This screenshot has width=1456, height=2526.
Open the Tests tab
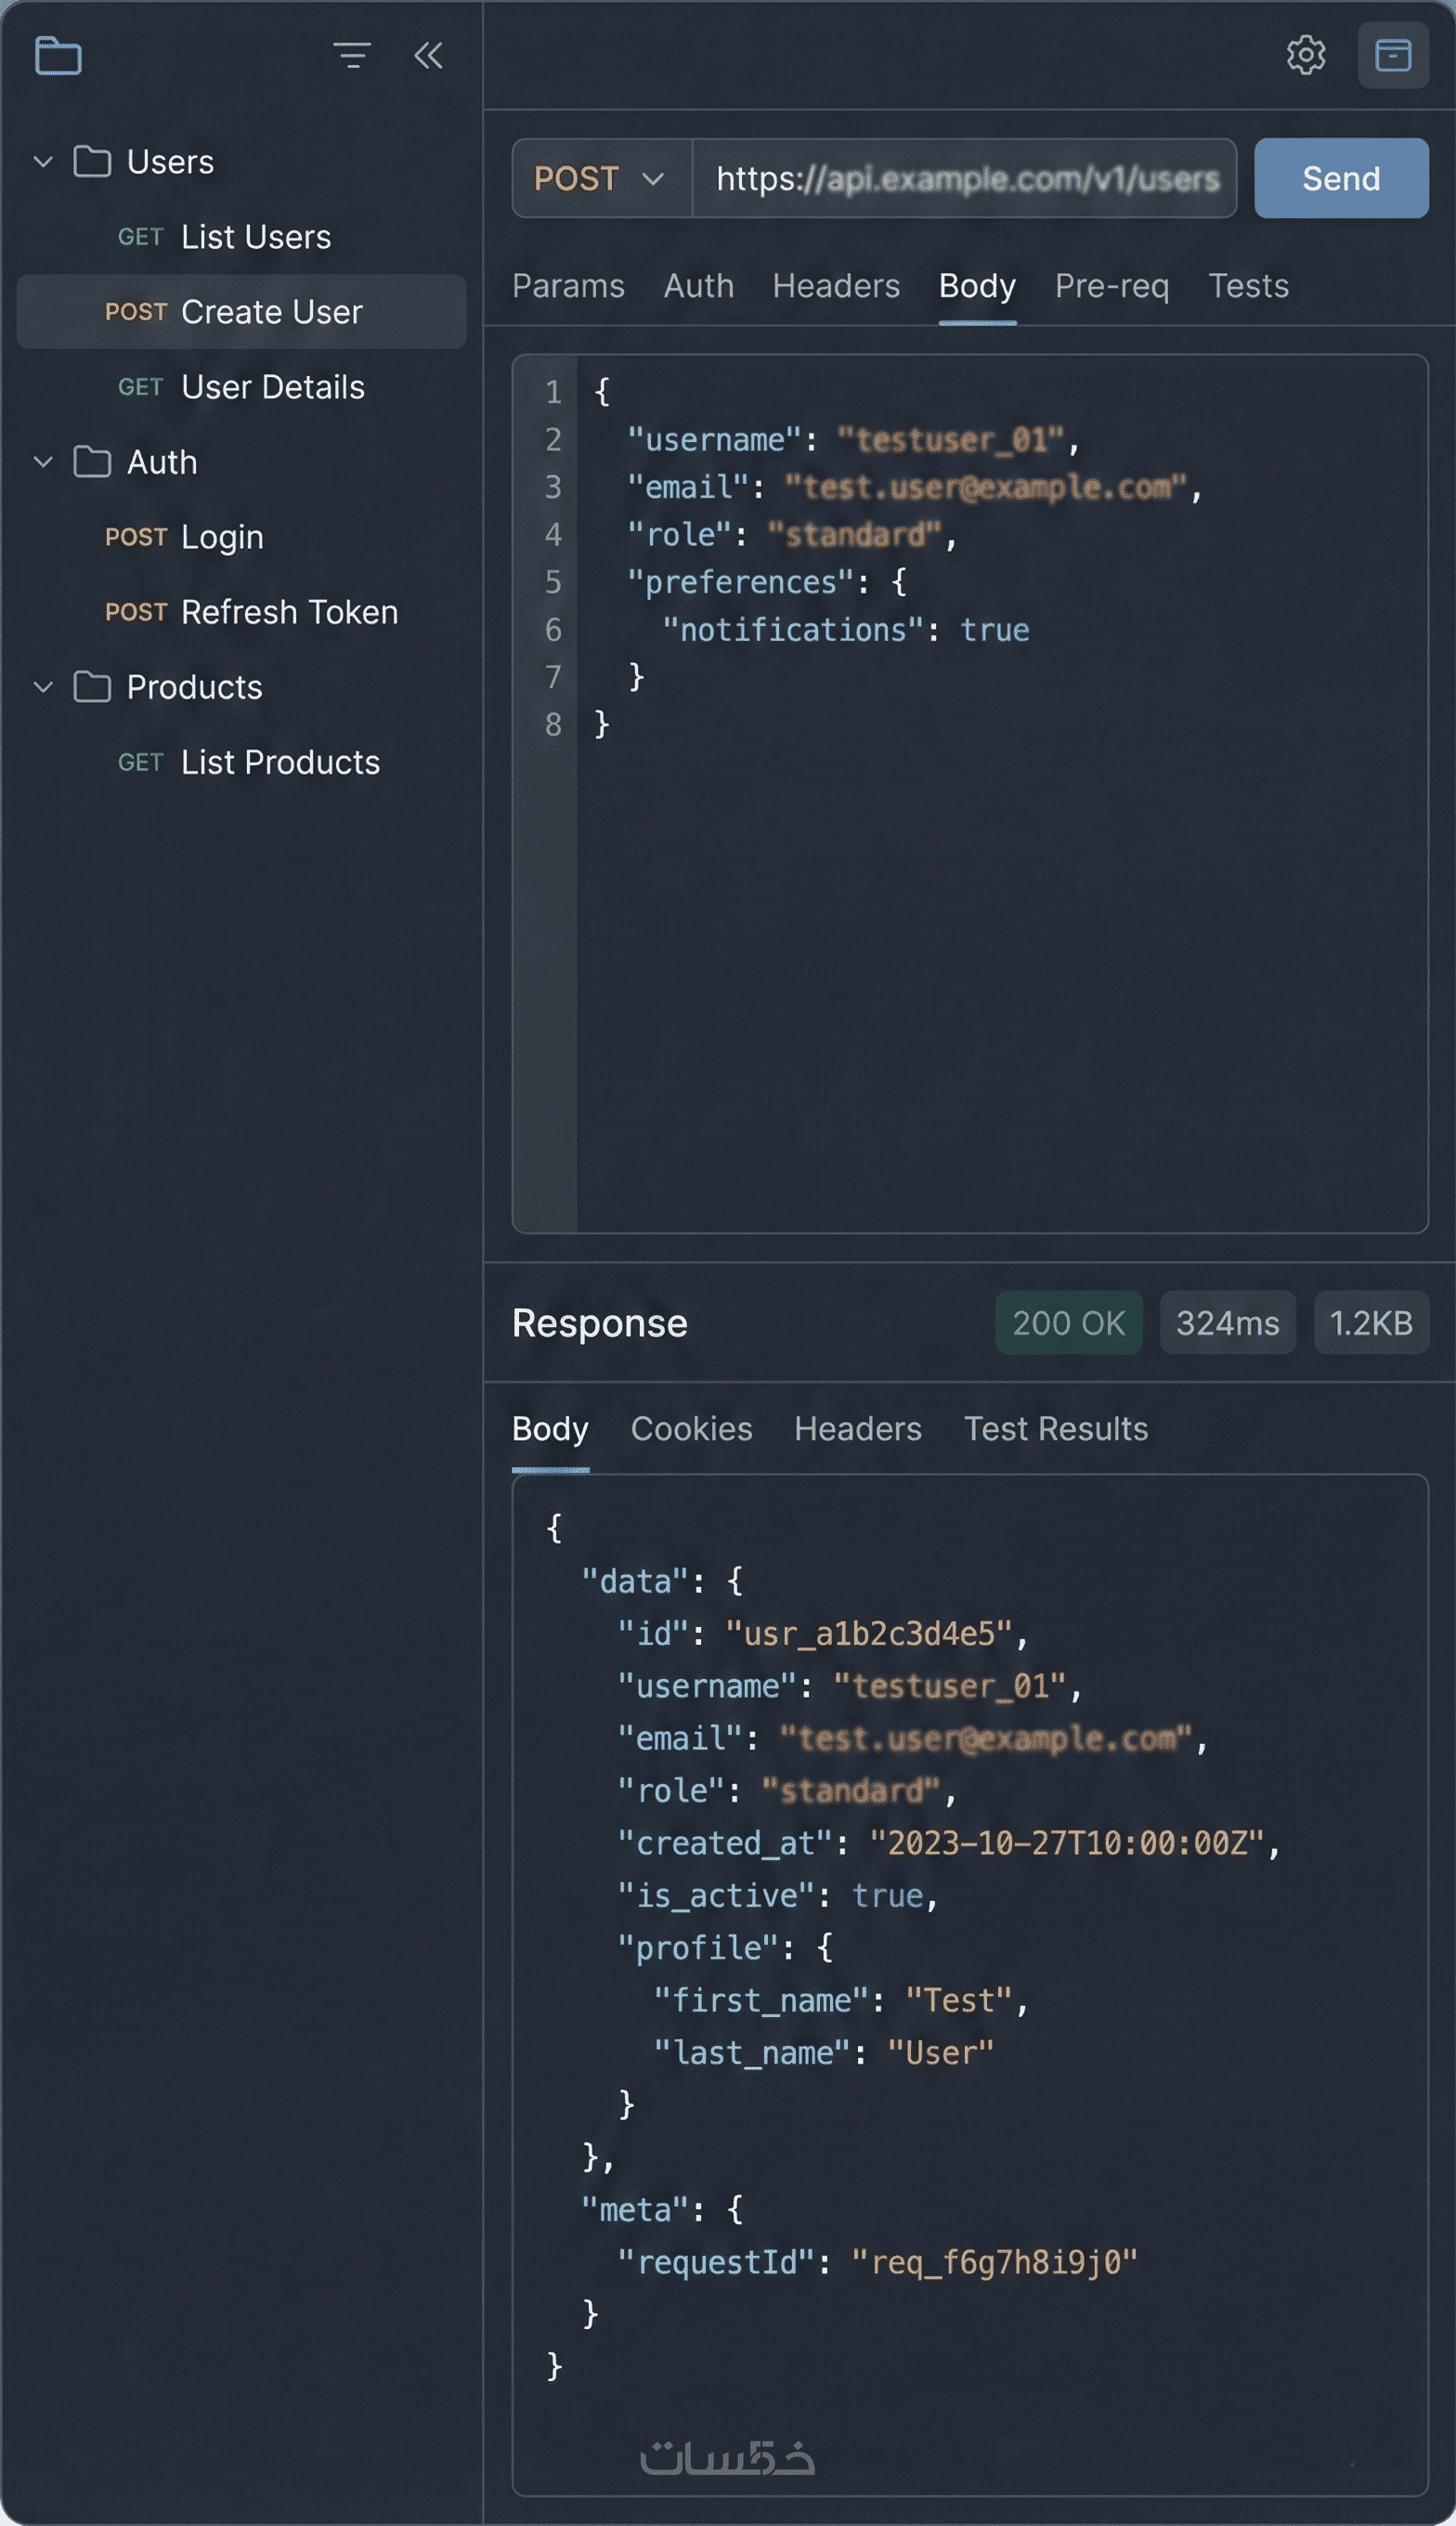click(x=1248, y=286)
